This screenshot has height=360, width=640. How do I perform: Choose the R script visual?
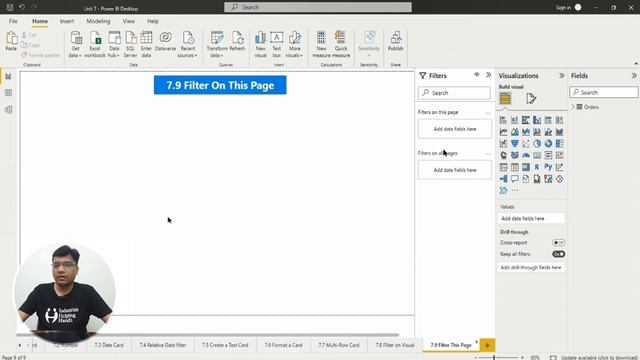537,167
